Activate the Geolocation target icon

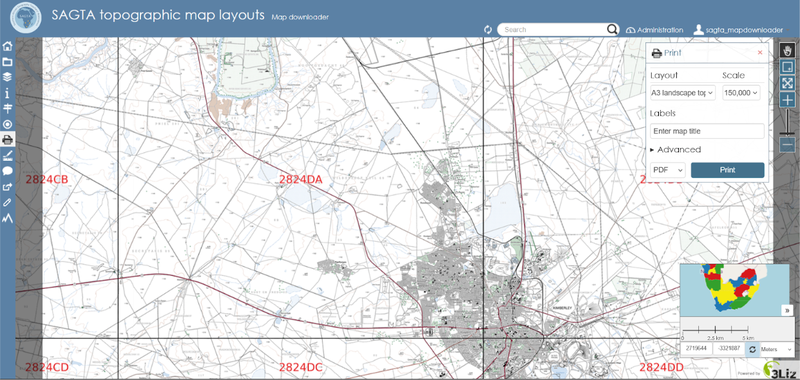pos(7,124)
